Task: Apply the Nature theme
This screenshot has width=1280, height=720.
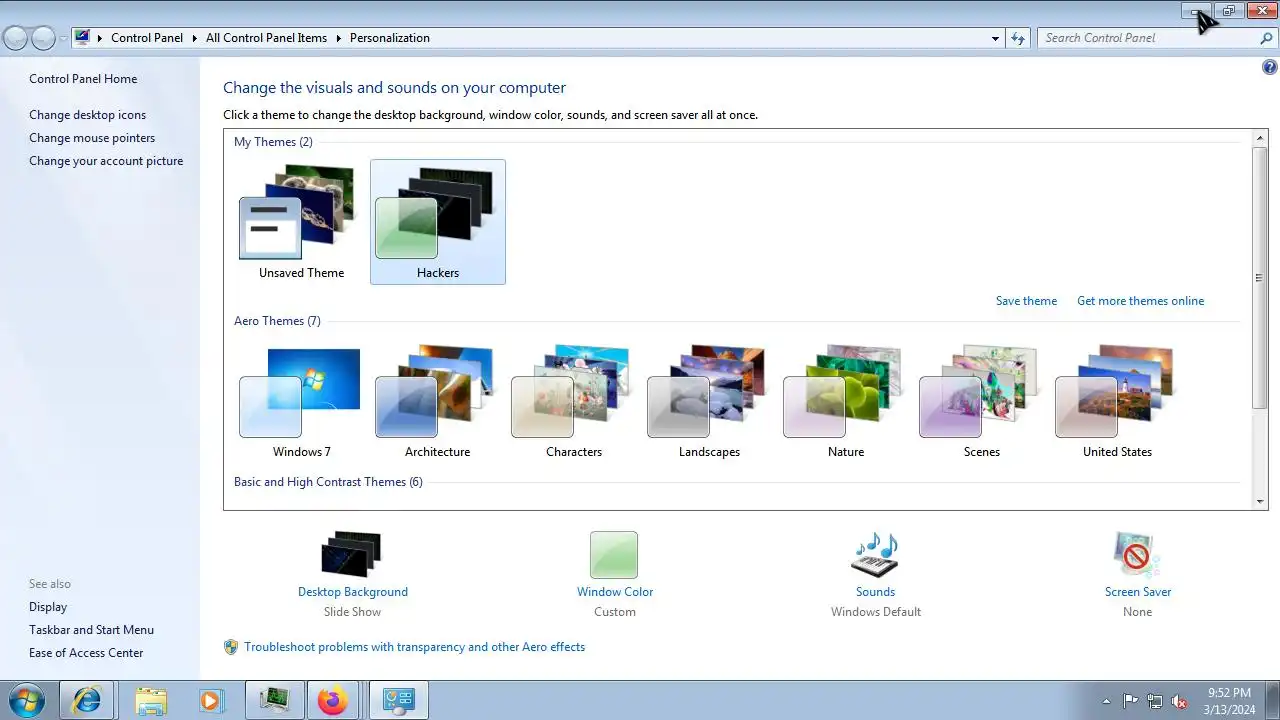Action: coord(845,400)
